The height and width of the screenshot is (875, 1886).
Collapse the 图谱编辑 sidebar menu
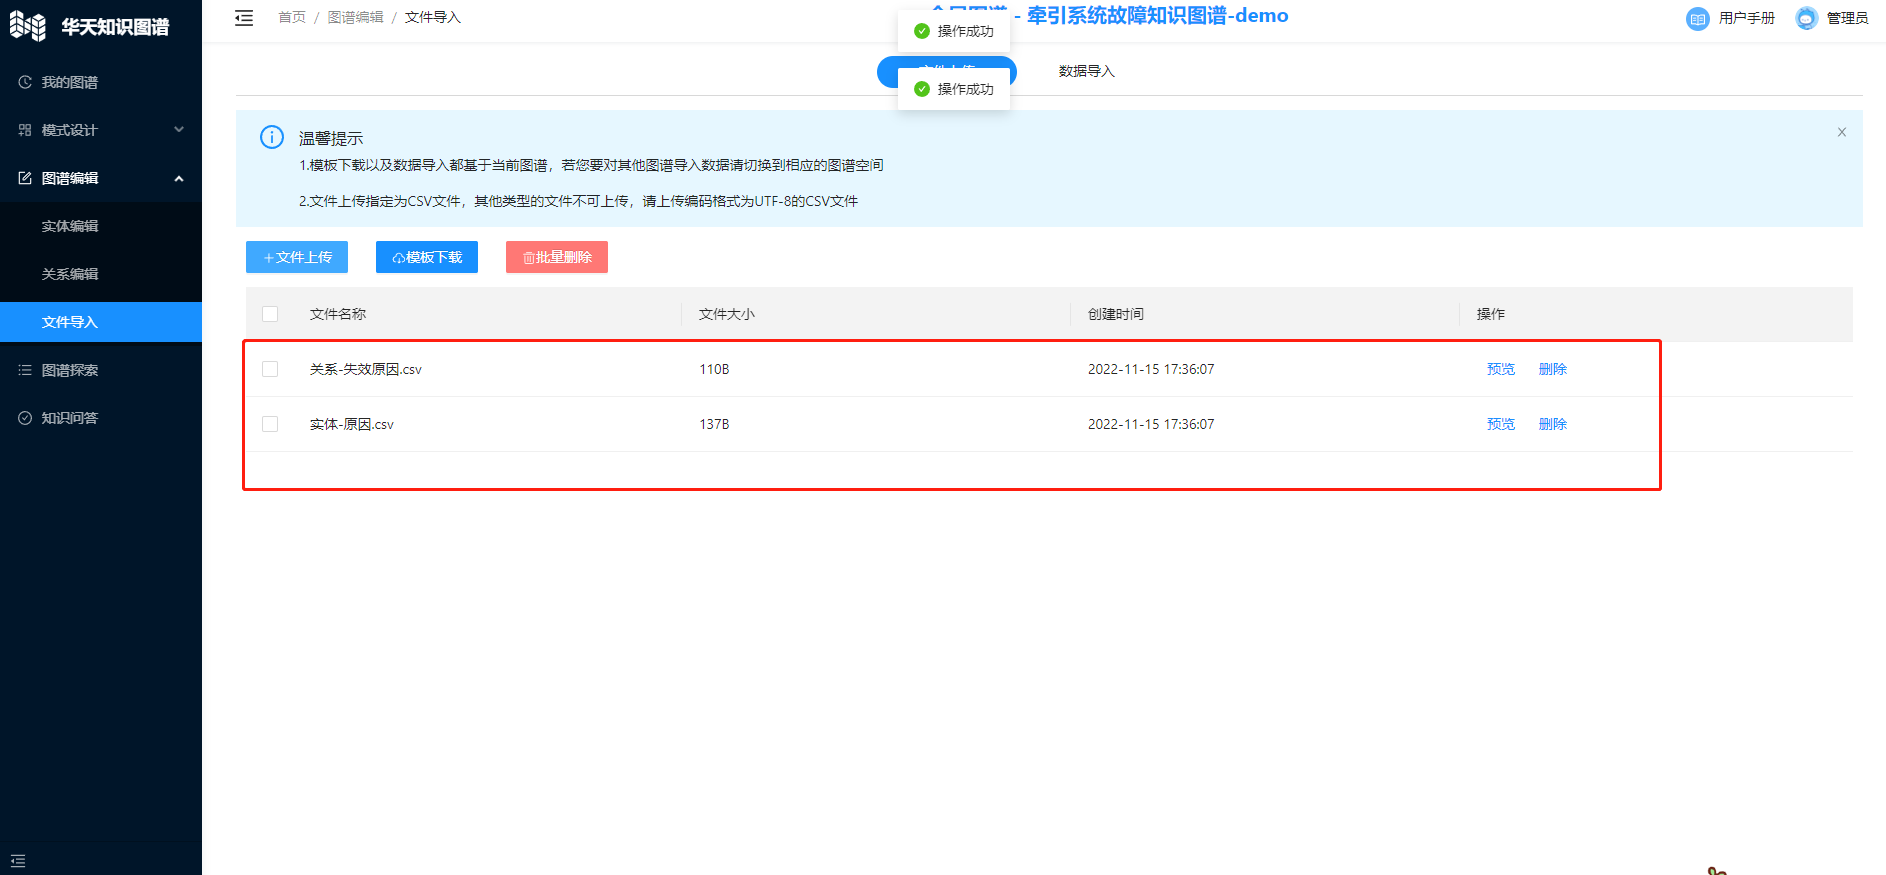tap(100, 178)
